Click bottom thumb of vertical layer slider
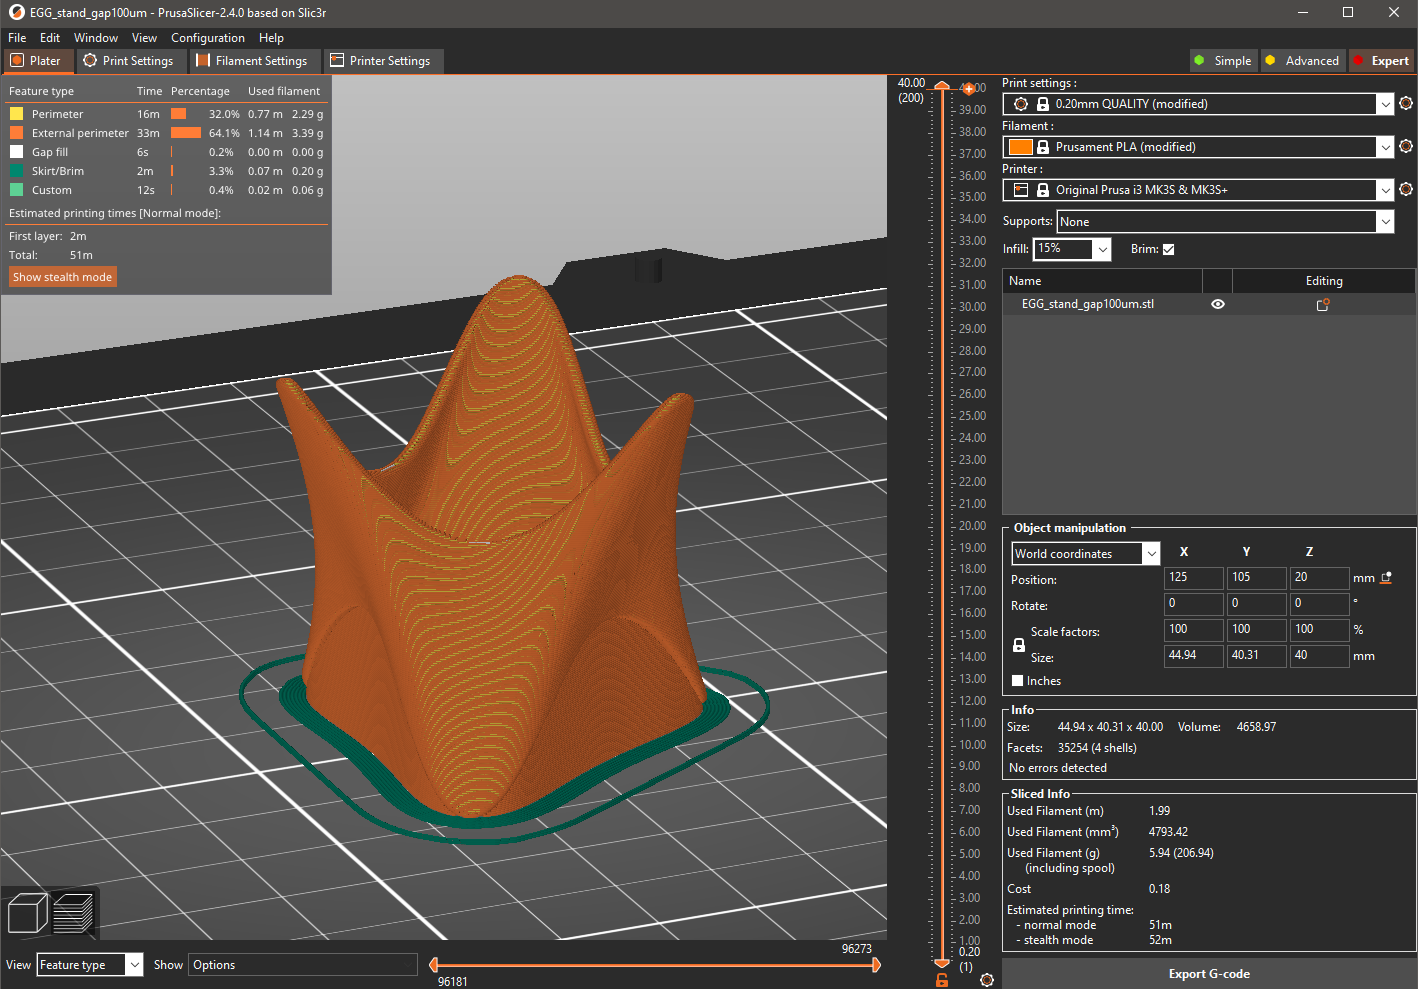The width and height of the screenshot is (1418, 989). [941, 963]
